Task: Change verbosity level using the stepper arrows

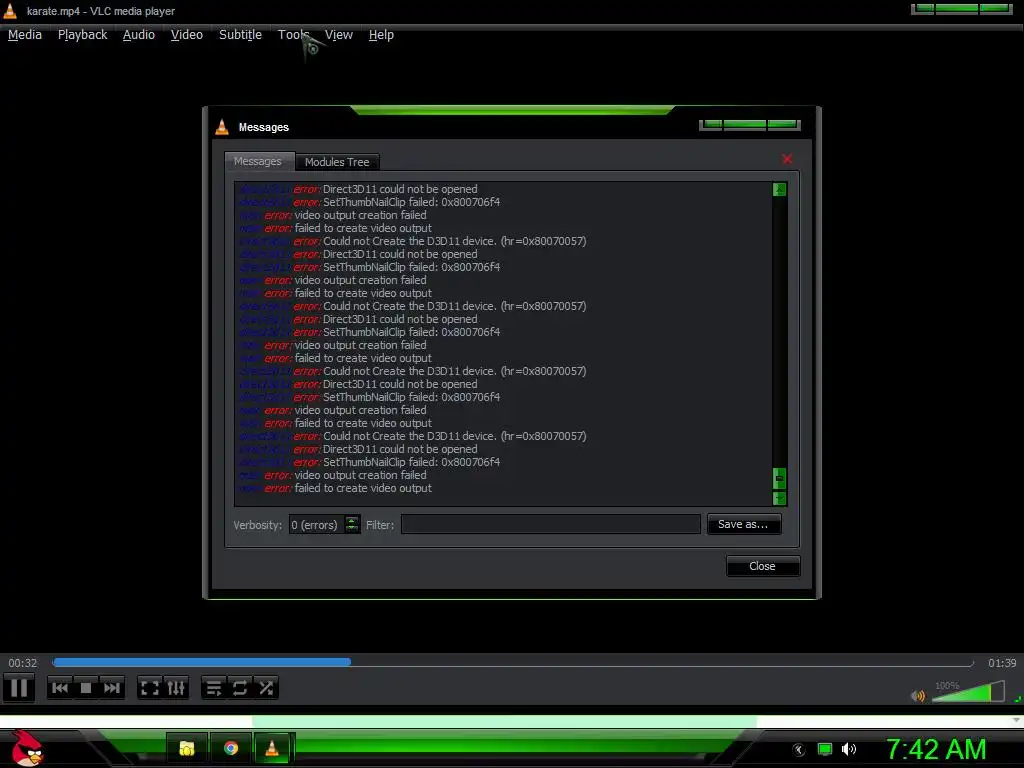Action: pyautogui.click(x=352, y=524)
